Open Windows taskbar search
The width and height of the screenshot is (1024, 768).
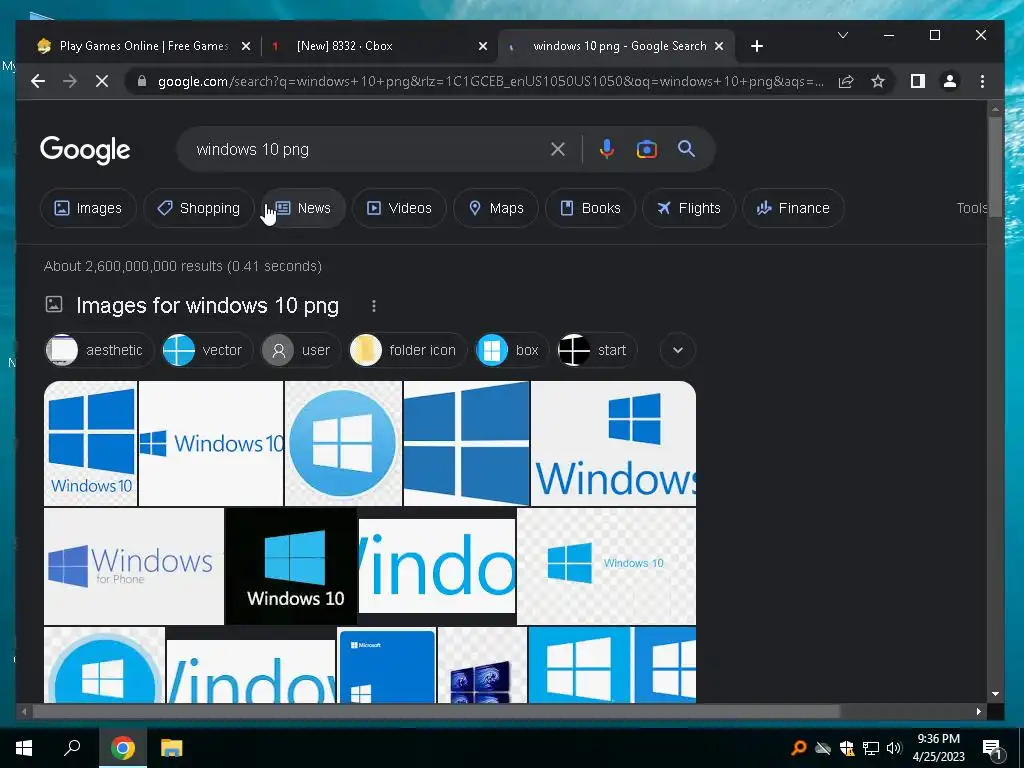[72, 748]
